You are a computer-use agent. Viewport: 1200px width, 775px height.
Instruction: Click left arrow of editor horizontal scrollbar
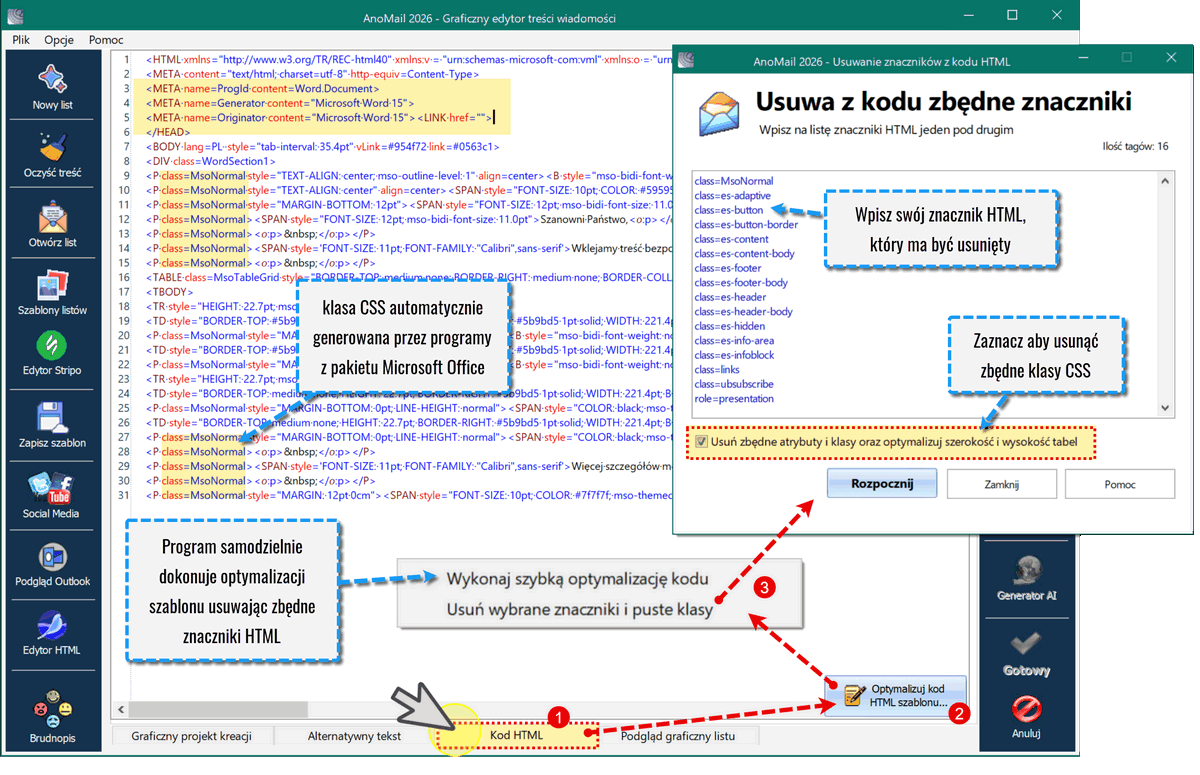pyautogui.click(x=122, y=709)
